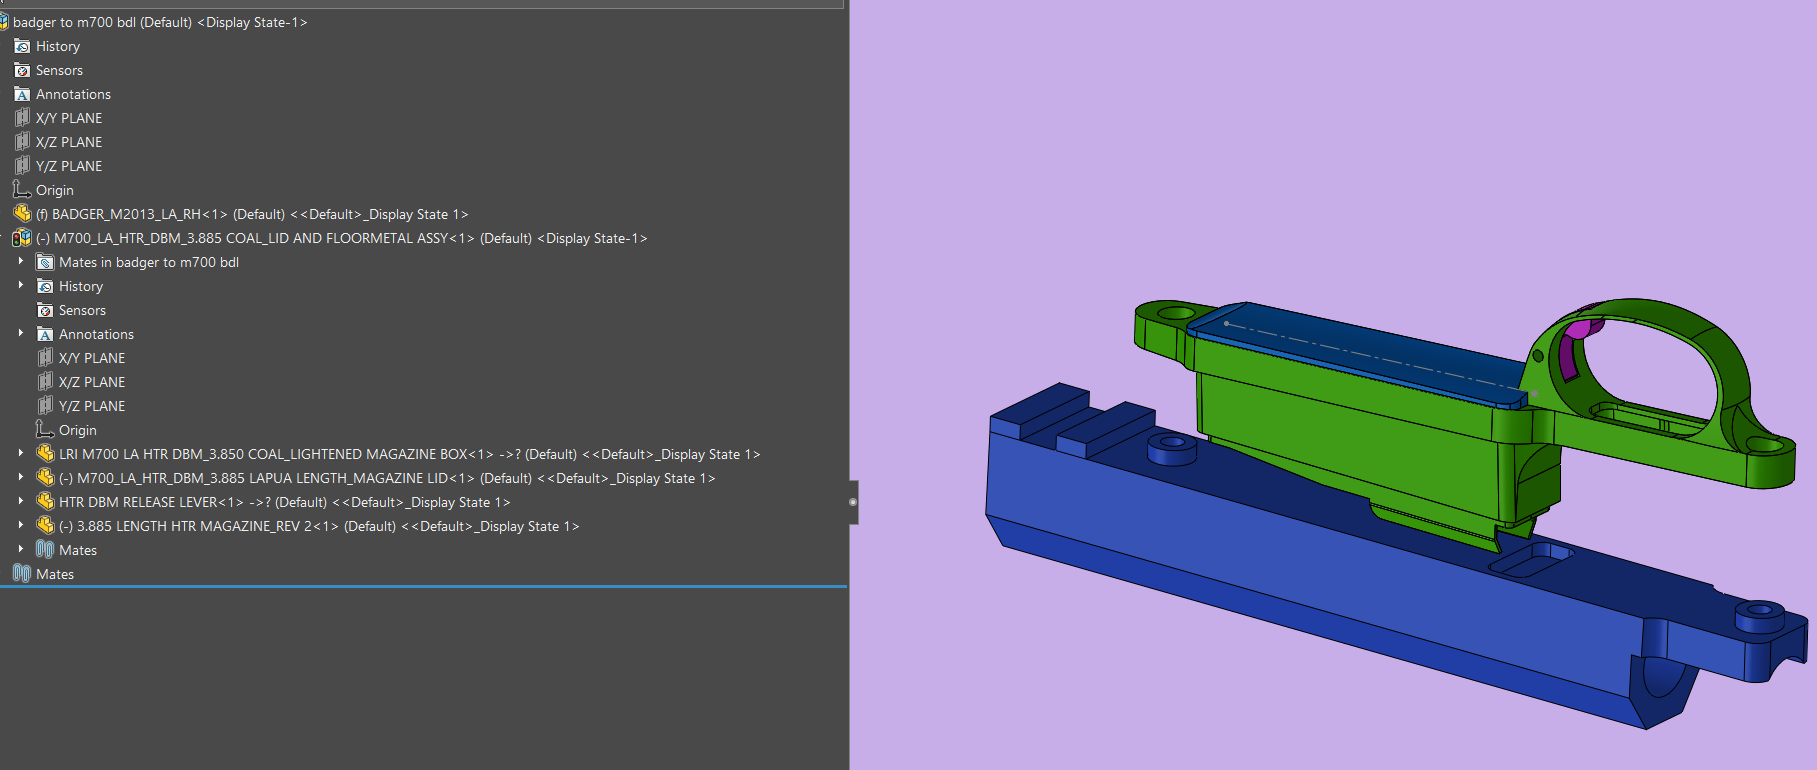This screenshot has width=1817, height=770.
Task: Click the LAPUA LENGTH_MAGAZINE LID part icon
Action: point(45,477)
